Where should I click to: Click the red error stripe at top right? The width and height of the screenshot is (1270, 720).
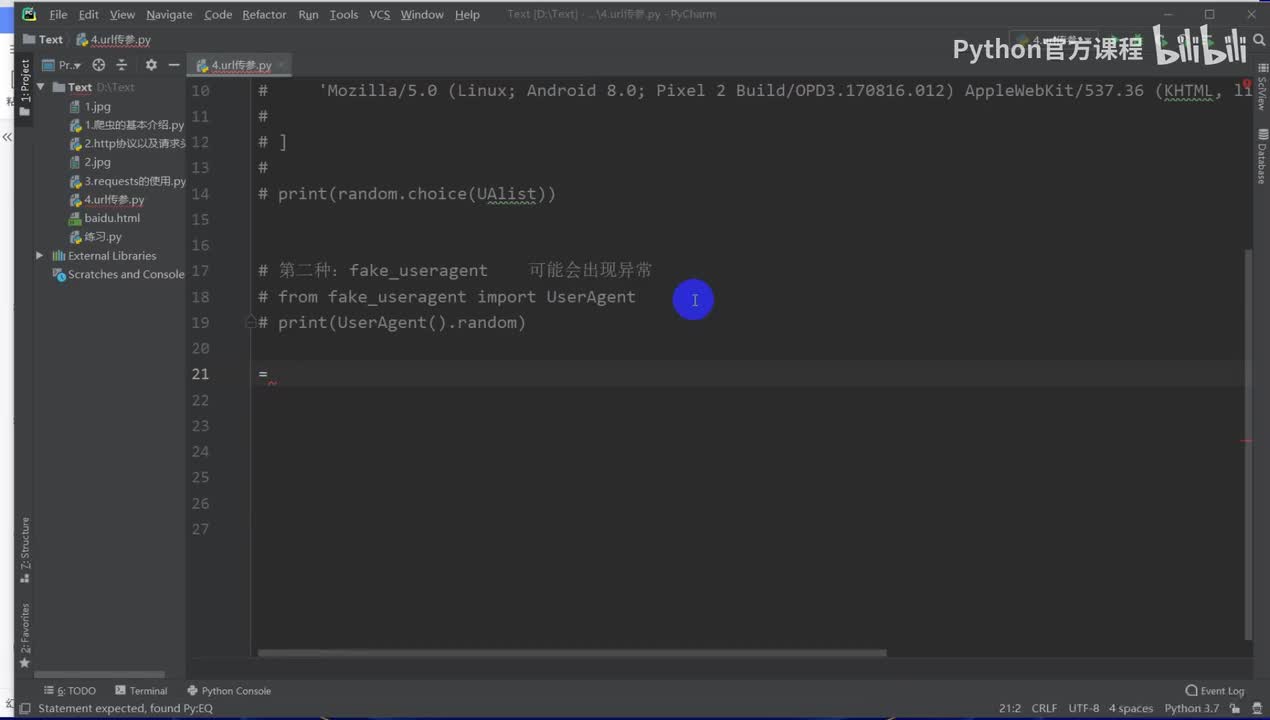click(x=1247, y=84)
